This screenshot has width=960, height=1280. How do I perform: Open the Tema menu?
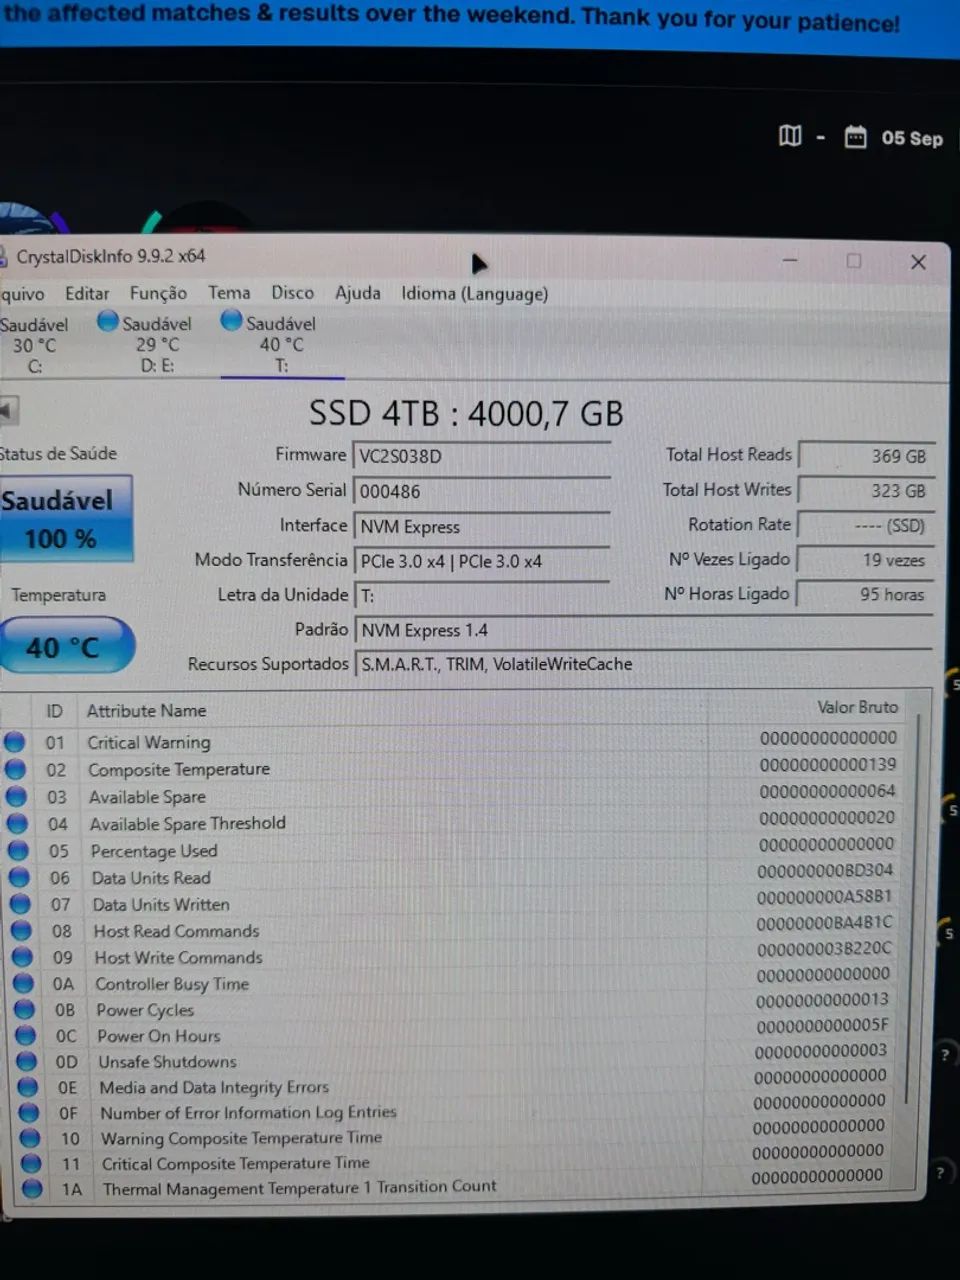click(x=229, y=293)
